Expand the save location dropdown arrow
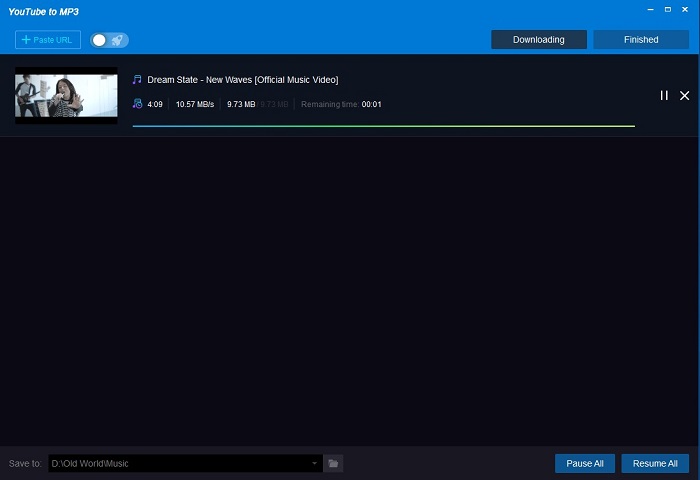Screen dimensions: 700x480 click(314, 463)
